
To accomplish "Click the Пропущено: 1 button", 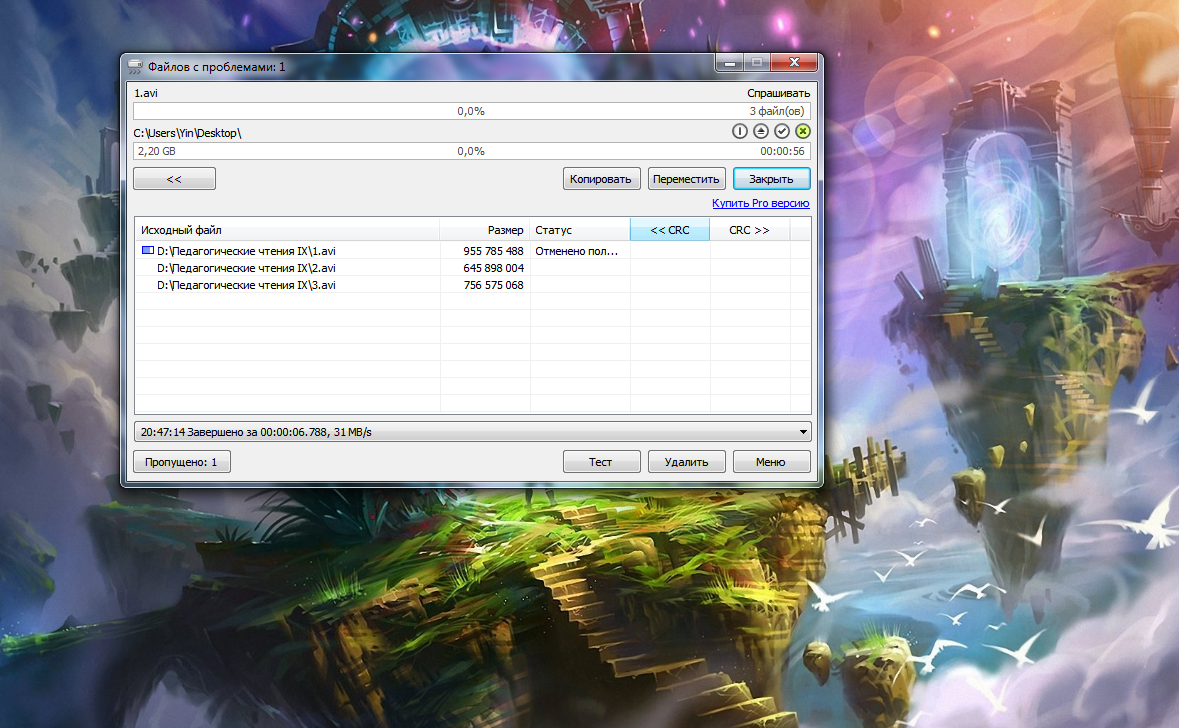I will pyautogui.click(x=182, y=462).
